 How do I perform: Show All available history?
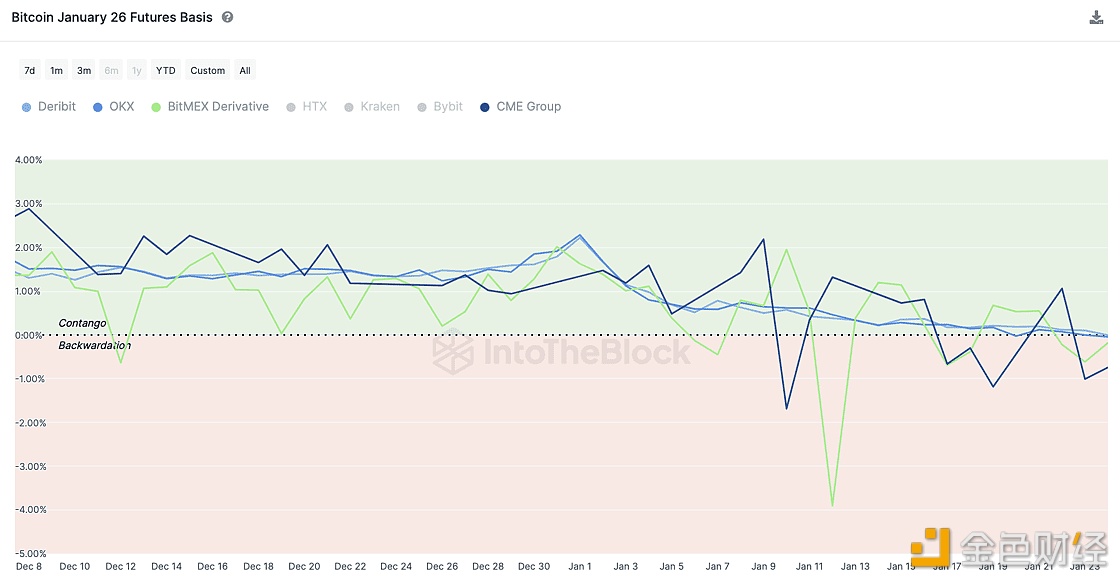click(x=245, y=70)
